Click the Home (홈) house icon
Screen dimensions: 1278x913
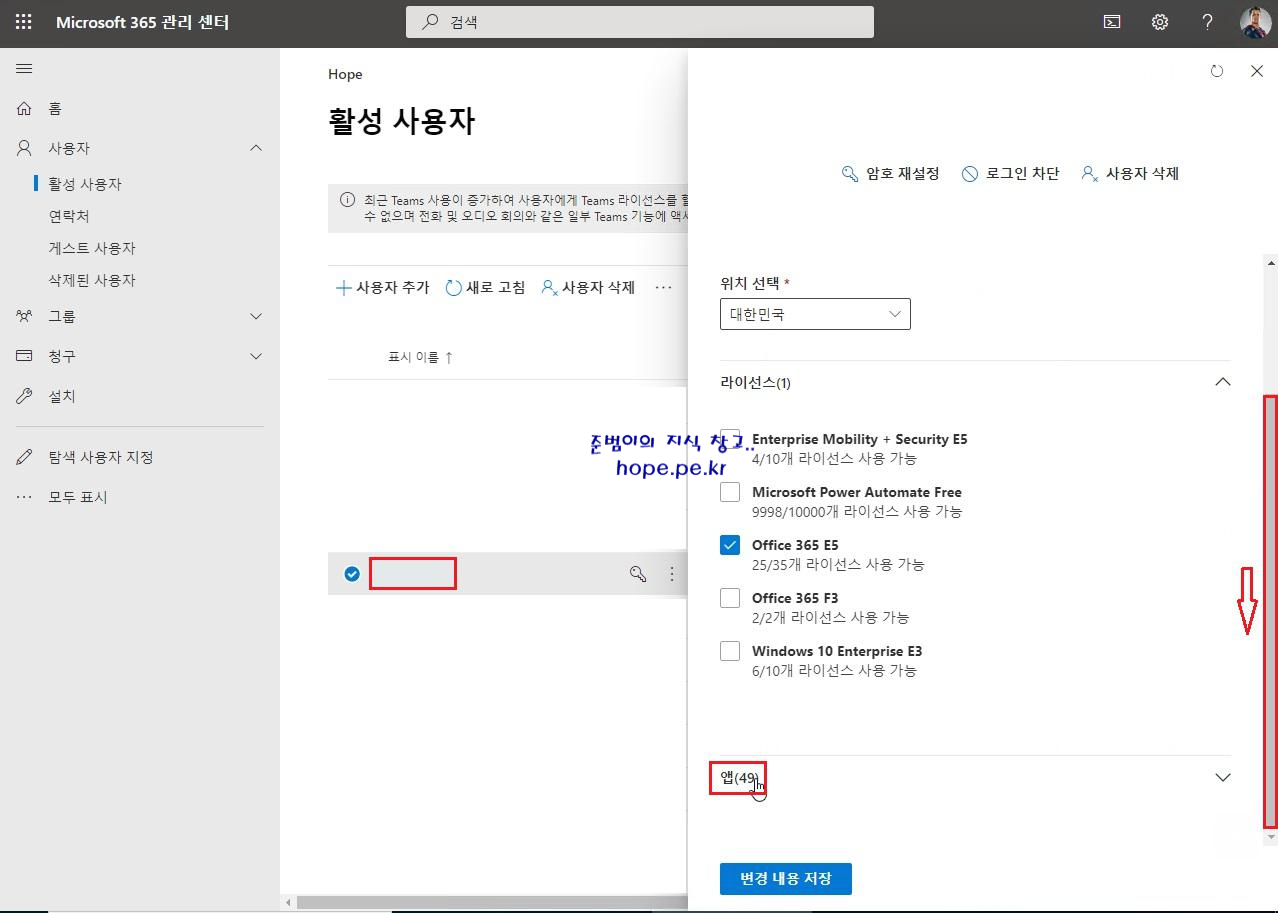click(25, 108)
